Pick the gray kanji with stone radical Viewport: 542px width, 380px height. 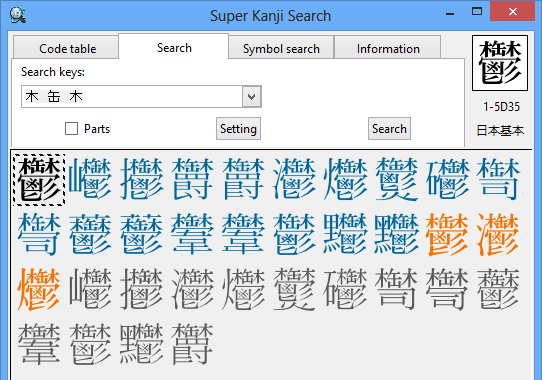point(346,289)
